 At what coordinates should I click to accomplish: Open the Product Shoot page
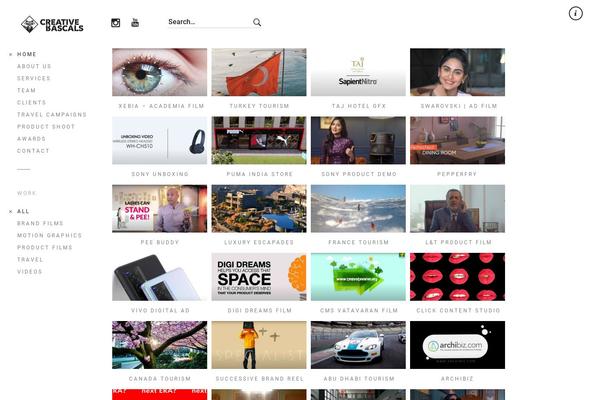click(x=46, y=127)
